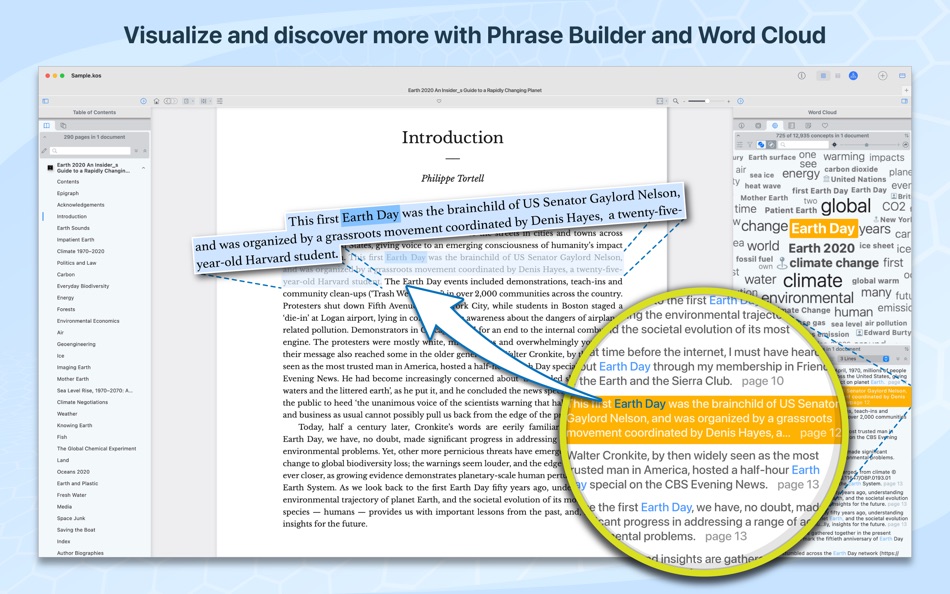
Task: Open the Climate 1970–2020 chapter
Action: tap(80, 251)
